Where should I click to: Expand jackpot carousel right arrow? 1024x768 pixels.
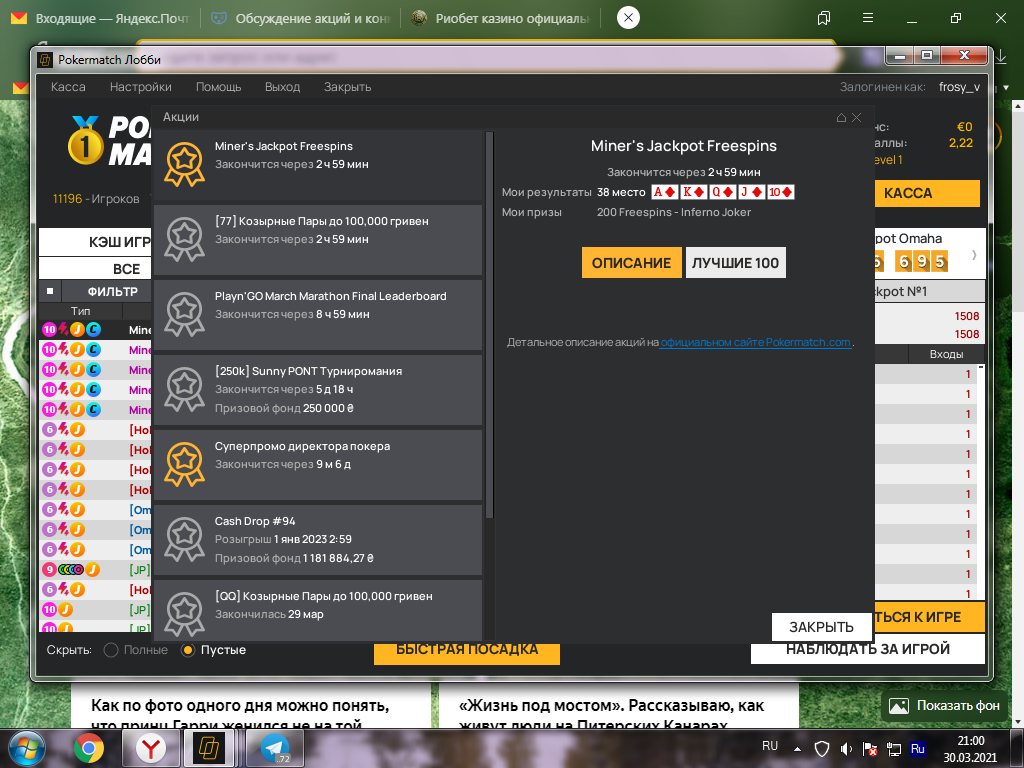point(974,255)
